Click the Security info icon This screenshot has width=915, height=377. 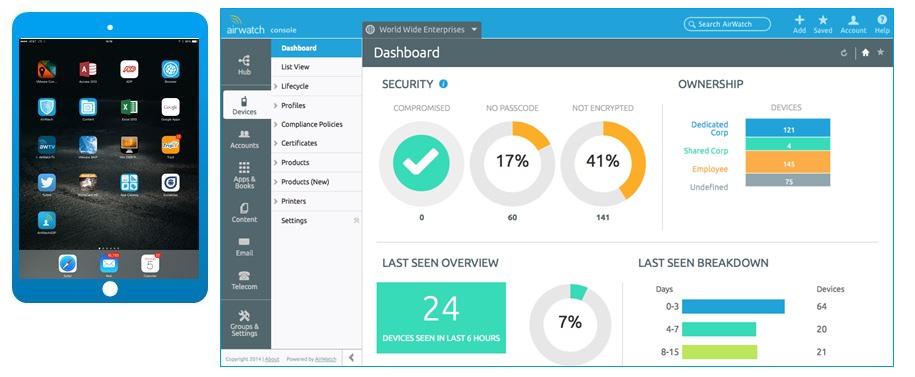443,84
